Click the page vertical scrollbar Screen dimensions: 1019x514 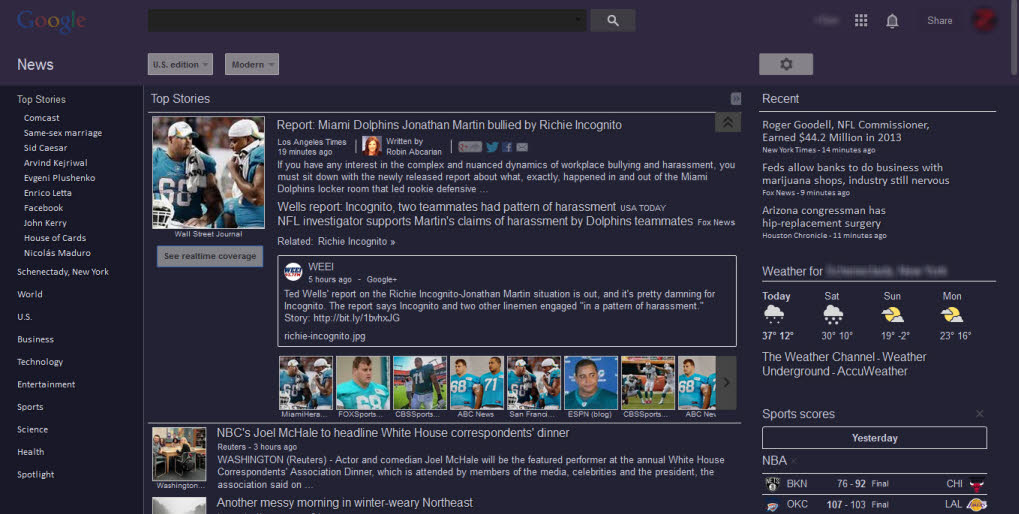(1014, 38)
